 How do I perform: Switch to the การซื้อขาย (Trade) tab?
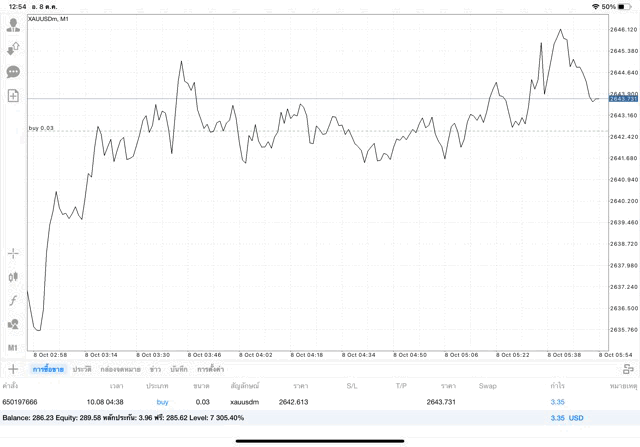click(x=46, y=369)
